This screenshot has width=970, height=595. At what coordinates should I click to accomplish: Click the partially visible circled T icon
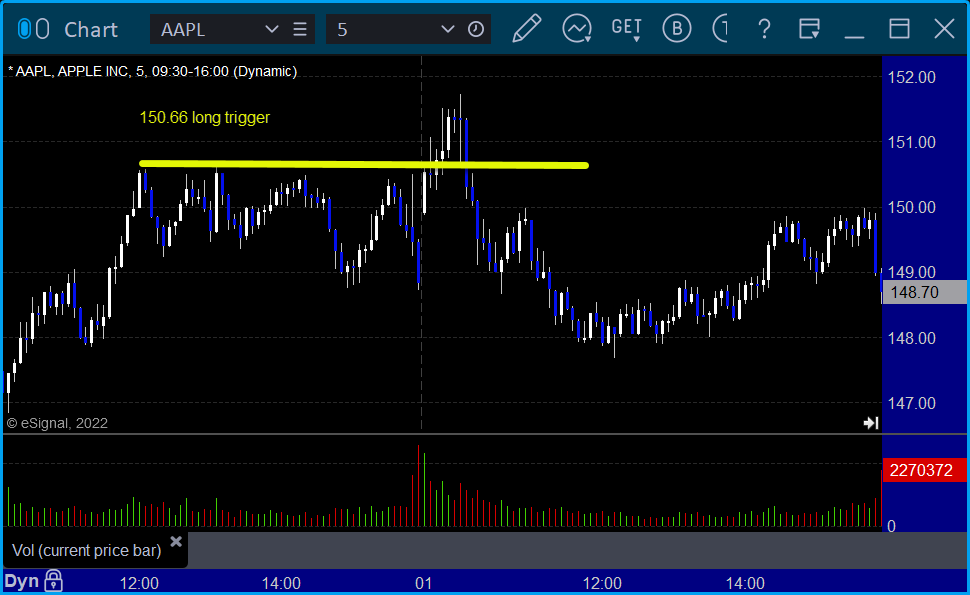(720, 29)
